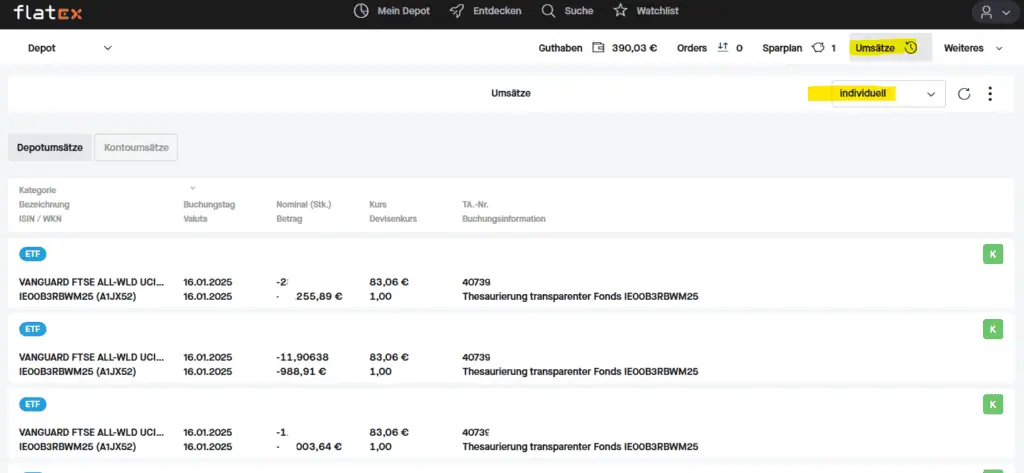Switch to the Kontoumsätze tab
The height and width of the screenshot is (473, 1024).
pos(136,148)
